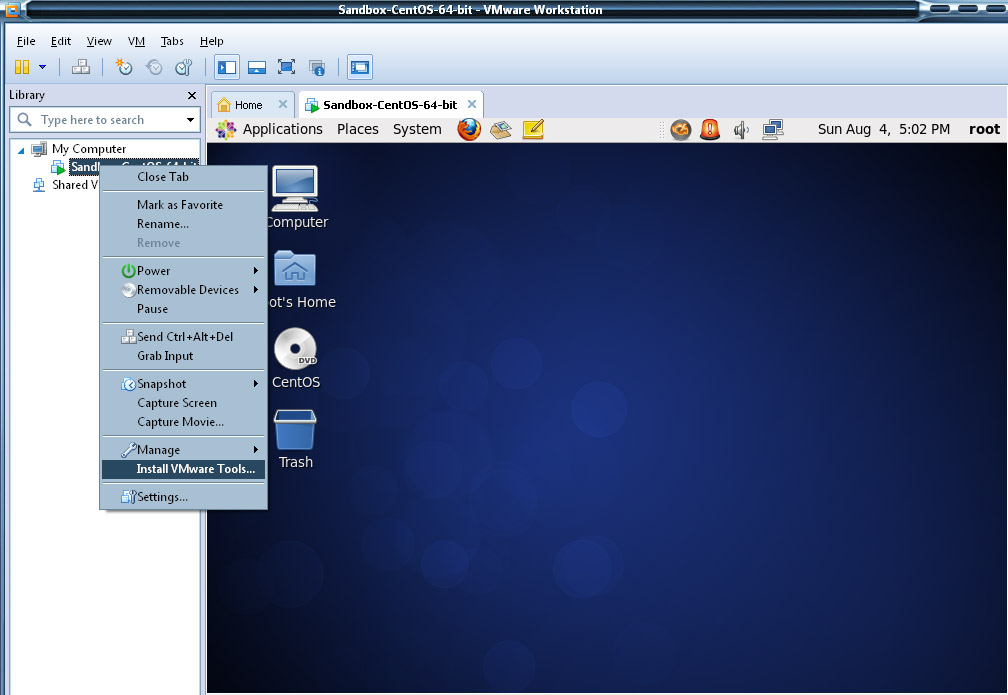Click the red alert notification icon
The height and width of the screenshot is (695, 1008).
click(x=710, y=130)
